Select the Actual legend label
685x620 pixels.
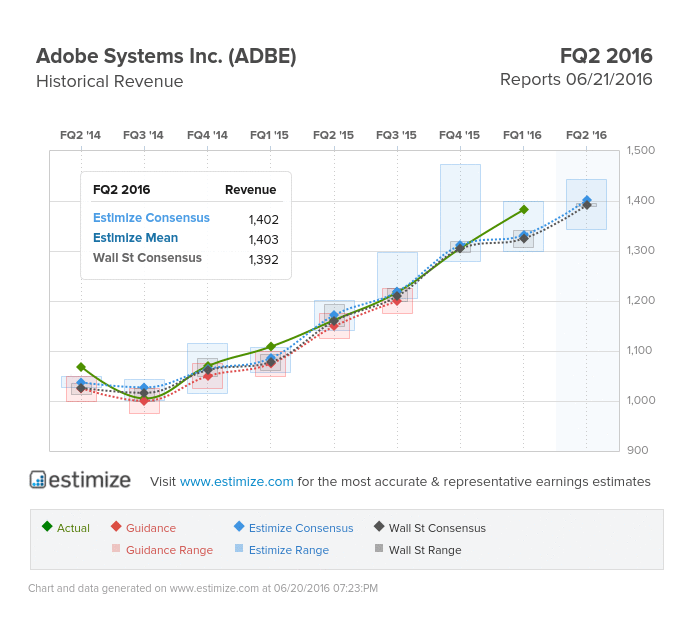(x=73, y=528)
